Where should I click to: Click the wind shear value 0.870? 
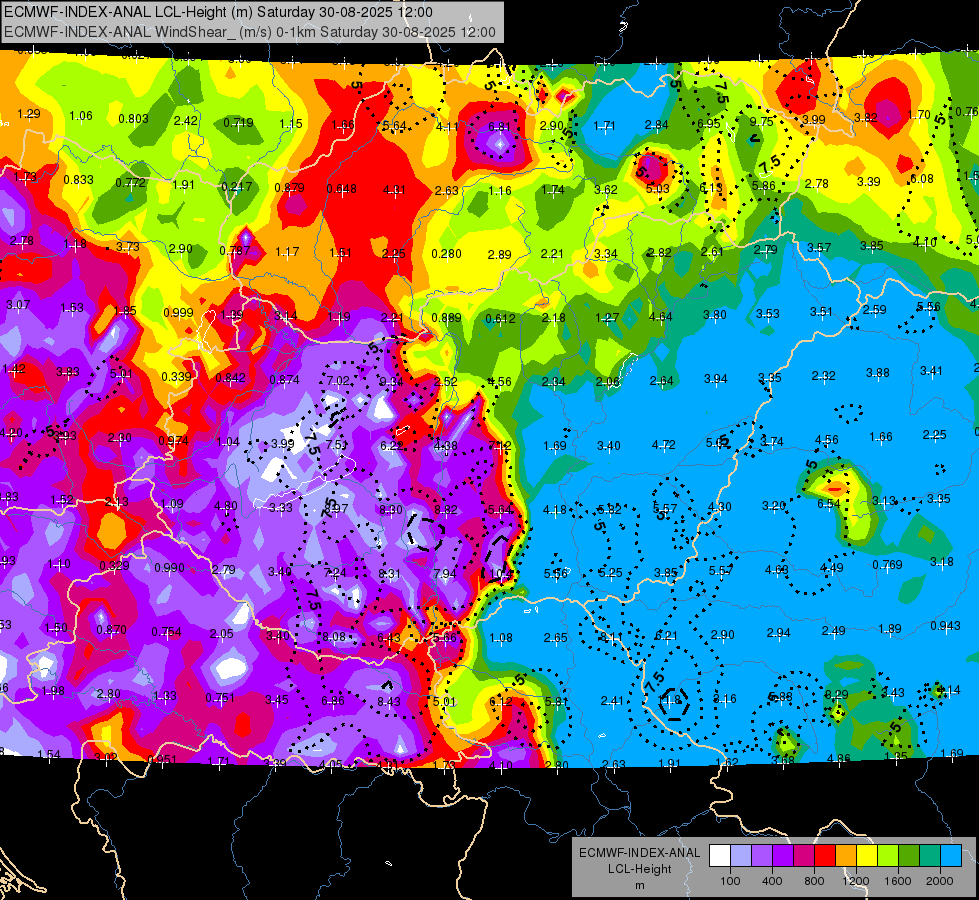tap(112, 630)
